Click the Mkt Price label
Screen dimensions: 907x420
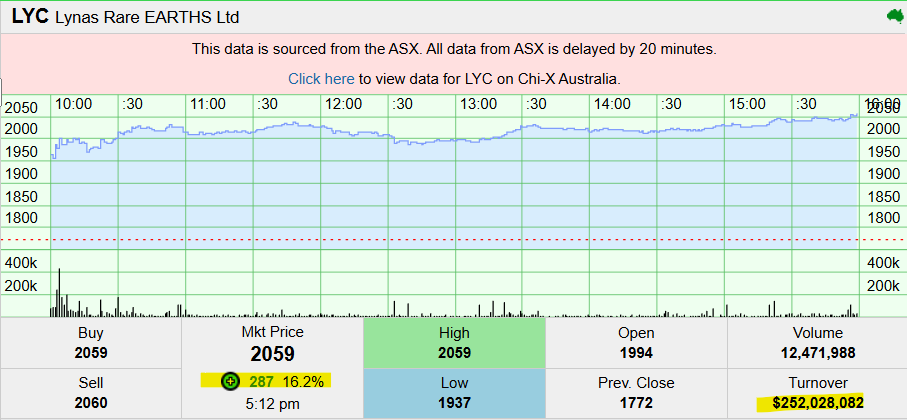[272, 332]
